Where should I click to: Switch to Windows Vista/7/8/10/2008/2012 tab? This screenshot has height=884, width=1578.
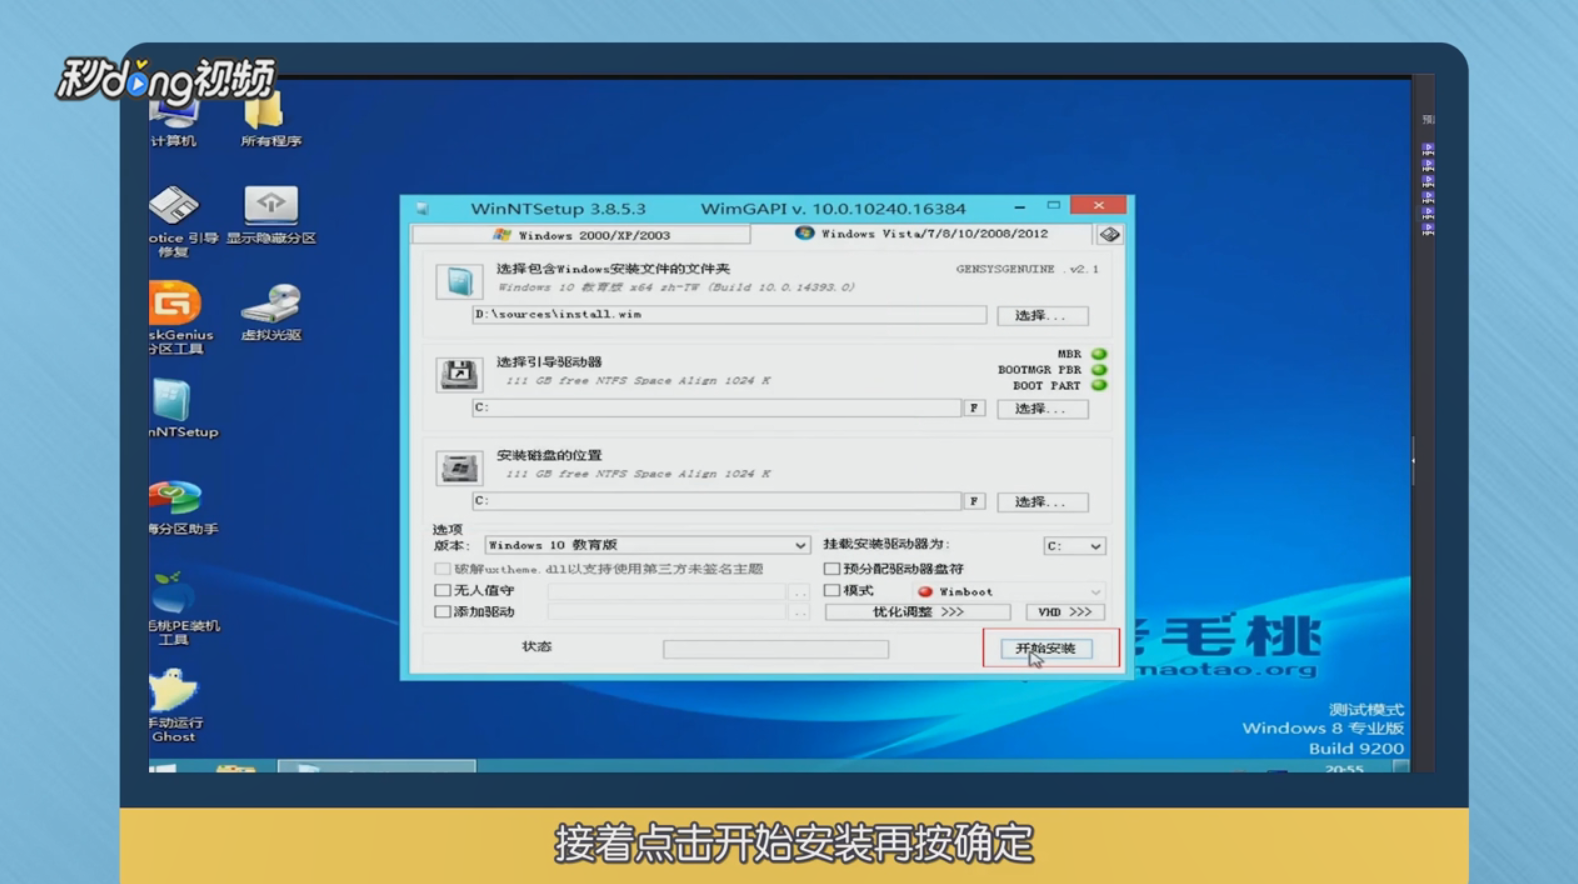[x=922, y=234]
